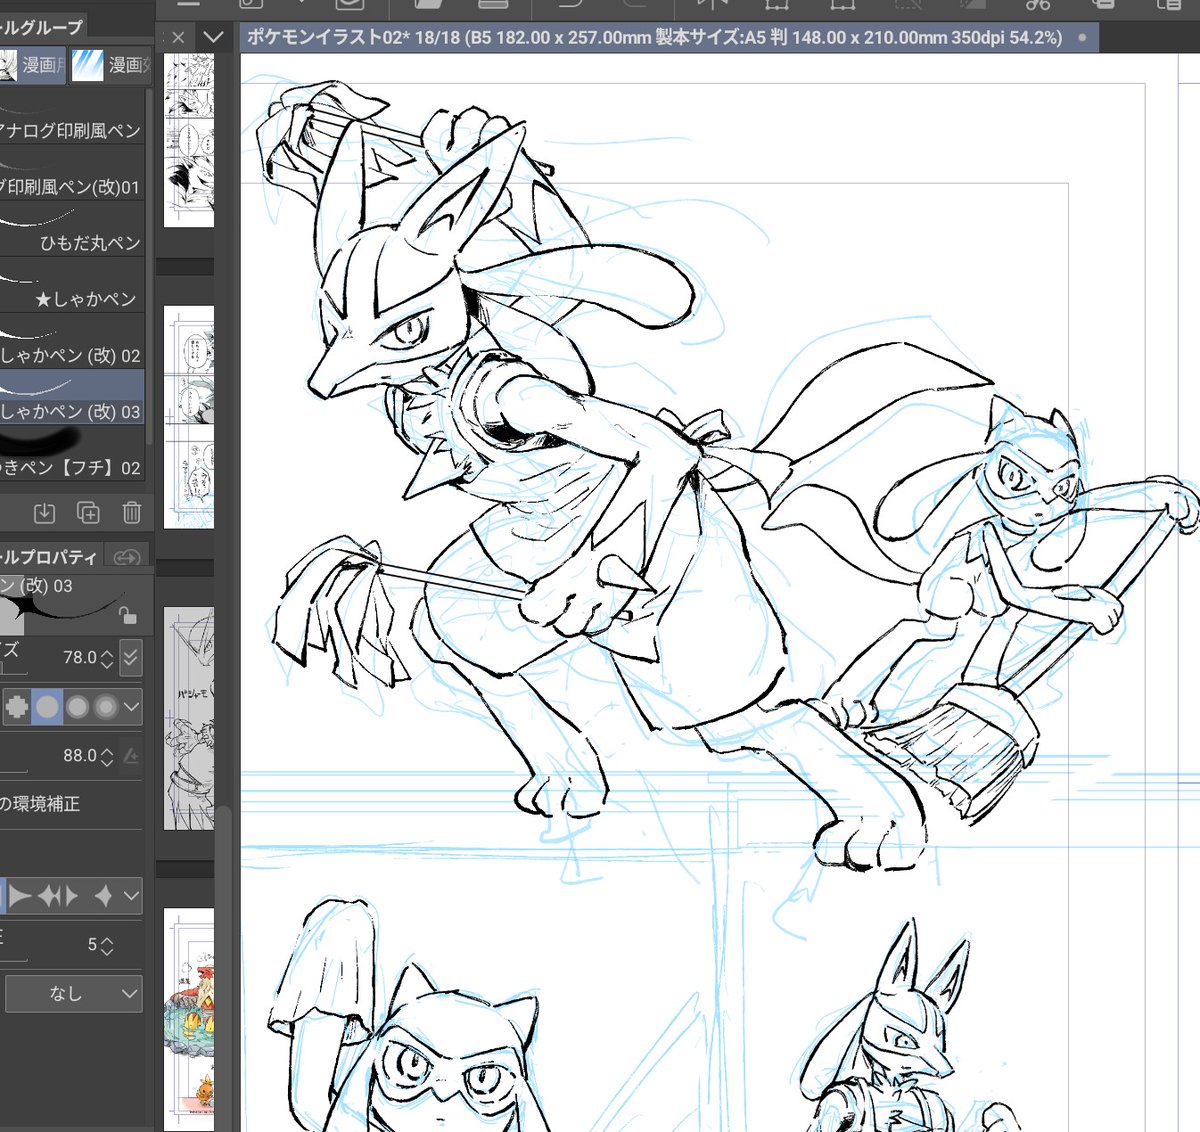Select the double-taper line shape option
Viewport: 1200px width, 1132px height.
58,896
